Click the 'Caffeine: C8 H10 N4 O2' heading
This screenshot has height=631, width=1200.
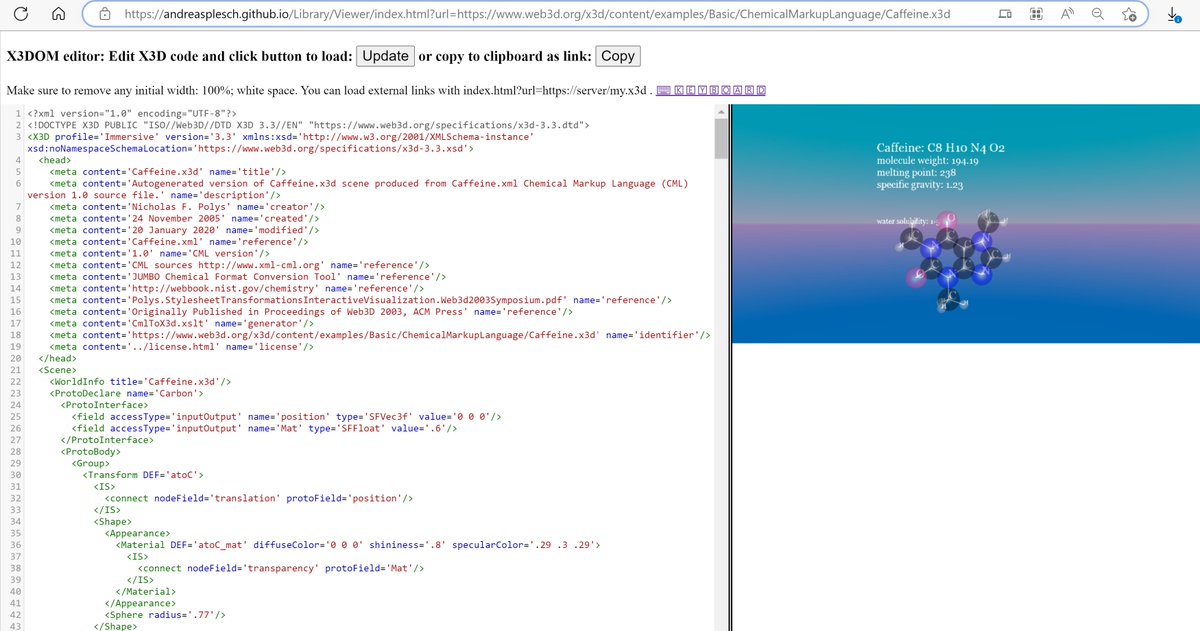coord(940,148)
